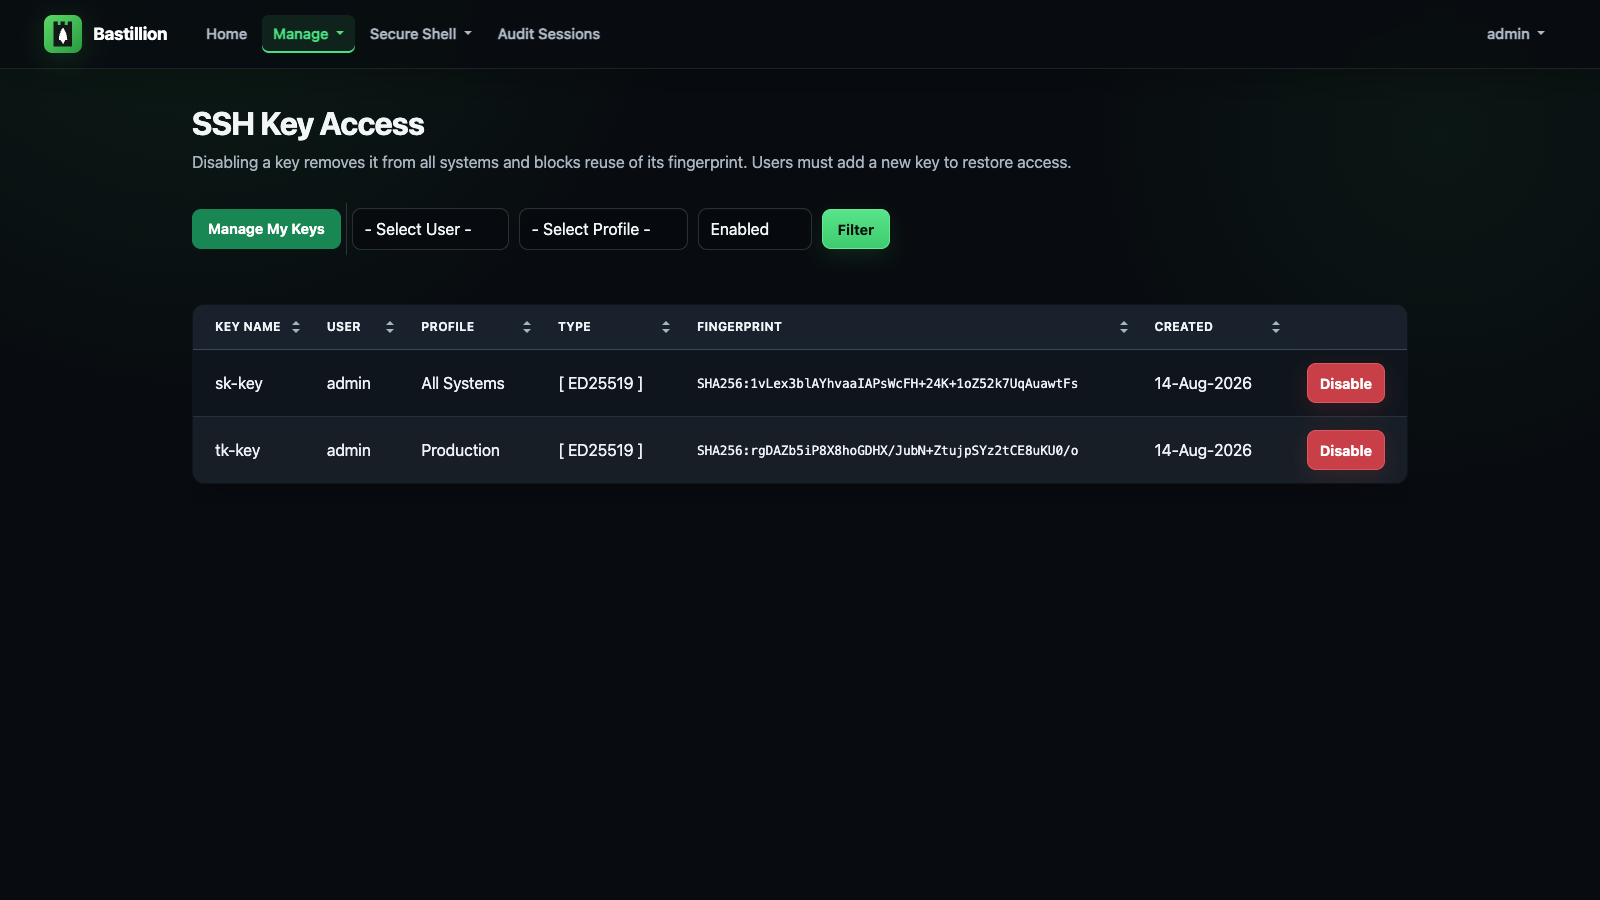
Task: Click the SSH Key Access heading
Action: pos(308,124)
